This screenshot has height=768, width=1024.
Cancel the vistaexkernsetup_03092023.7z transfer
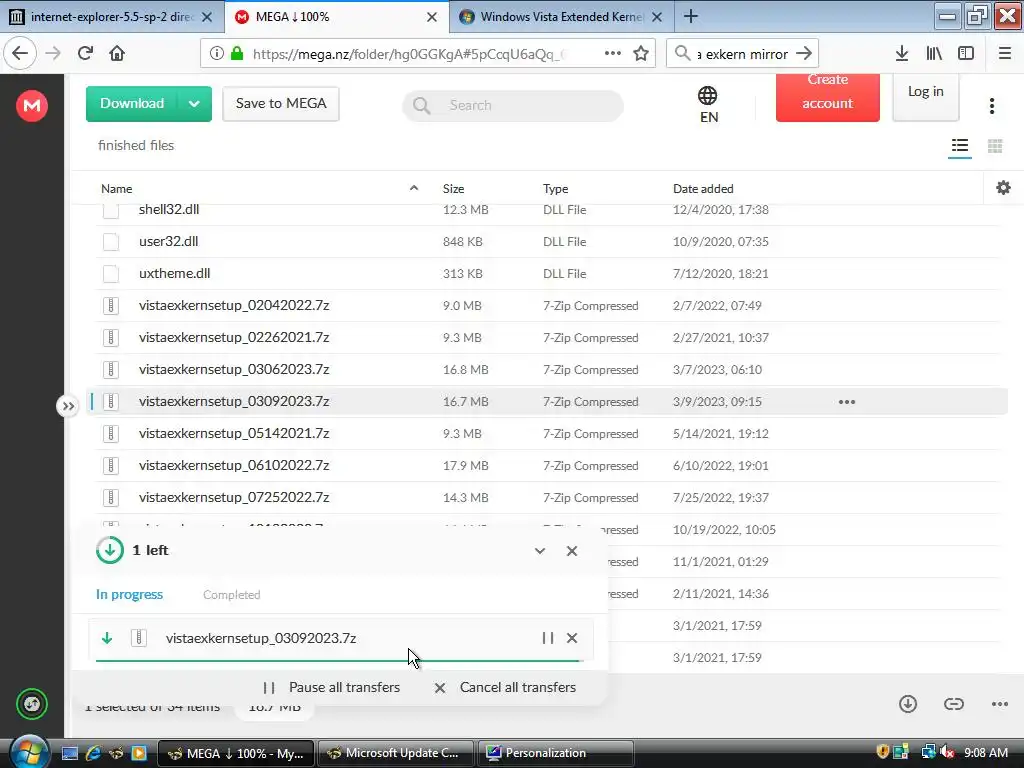[x=571, y=638]
